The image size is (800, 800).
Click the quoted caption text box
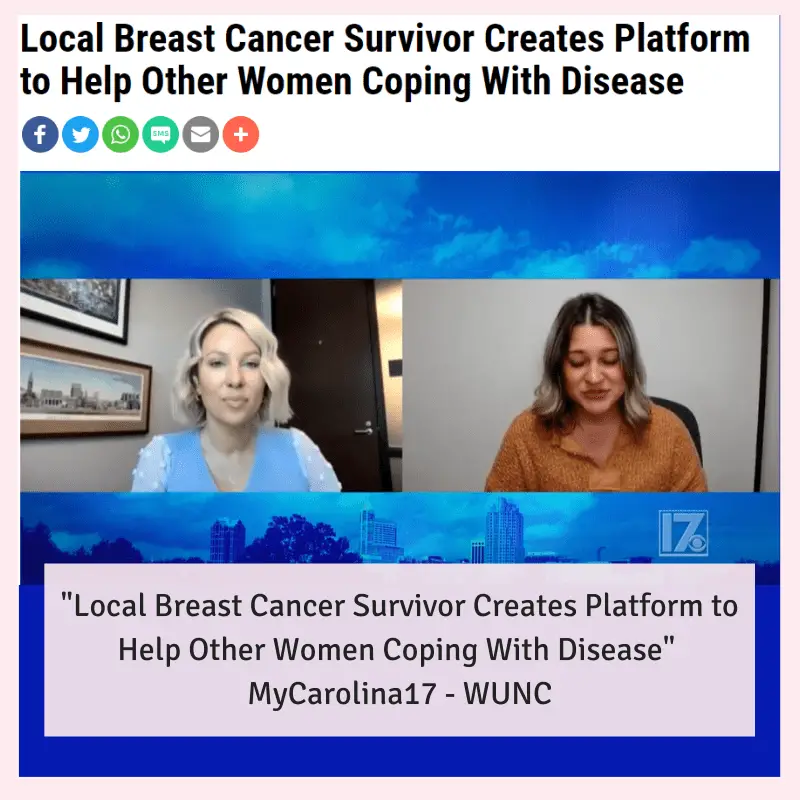tap(399, 650)
